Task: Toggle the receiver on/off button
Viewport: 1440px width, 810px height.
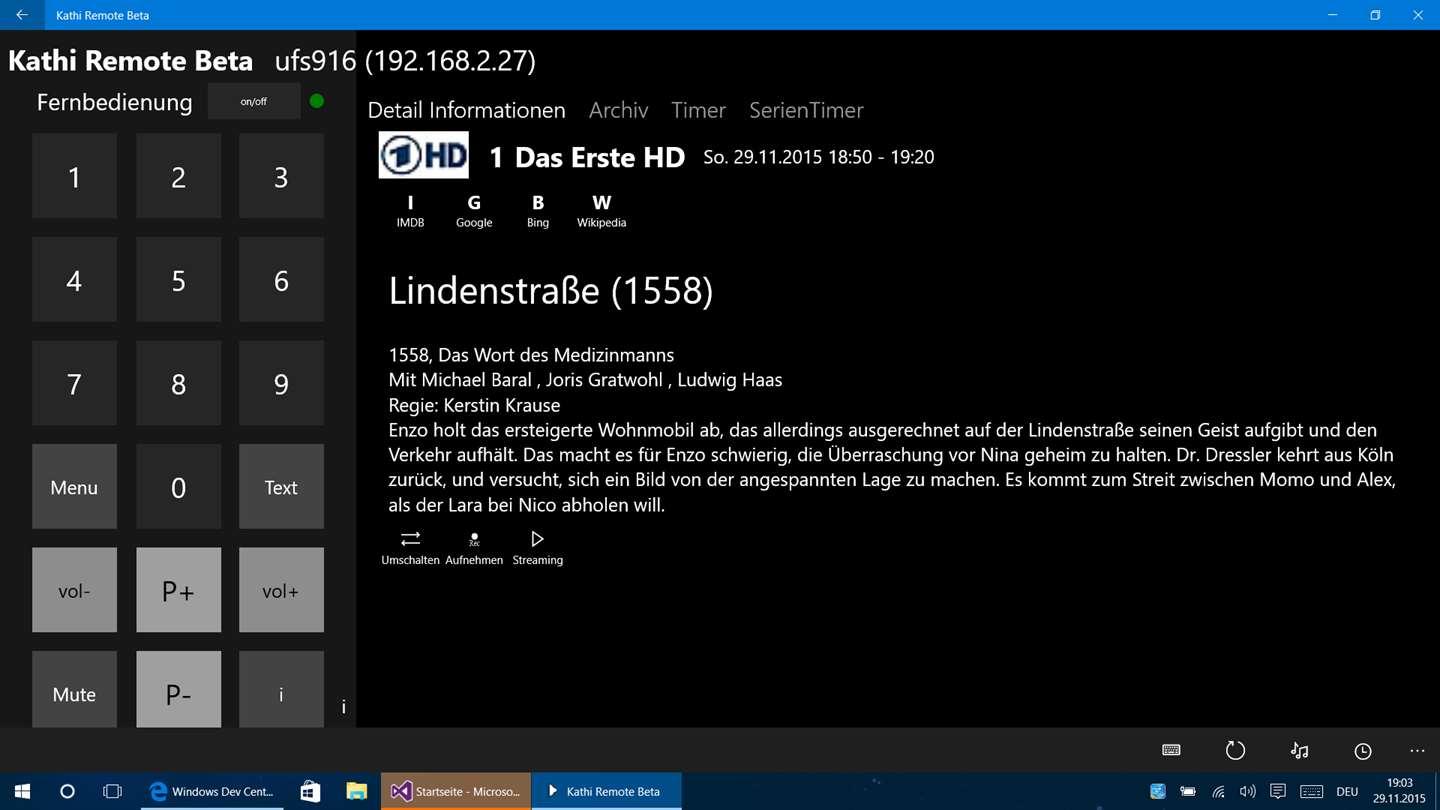Action: [254, 101]
